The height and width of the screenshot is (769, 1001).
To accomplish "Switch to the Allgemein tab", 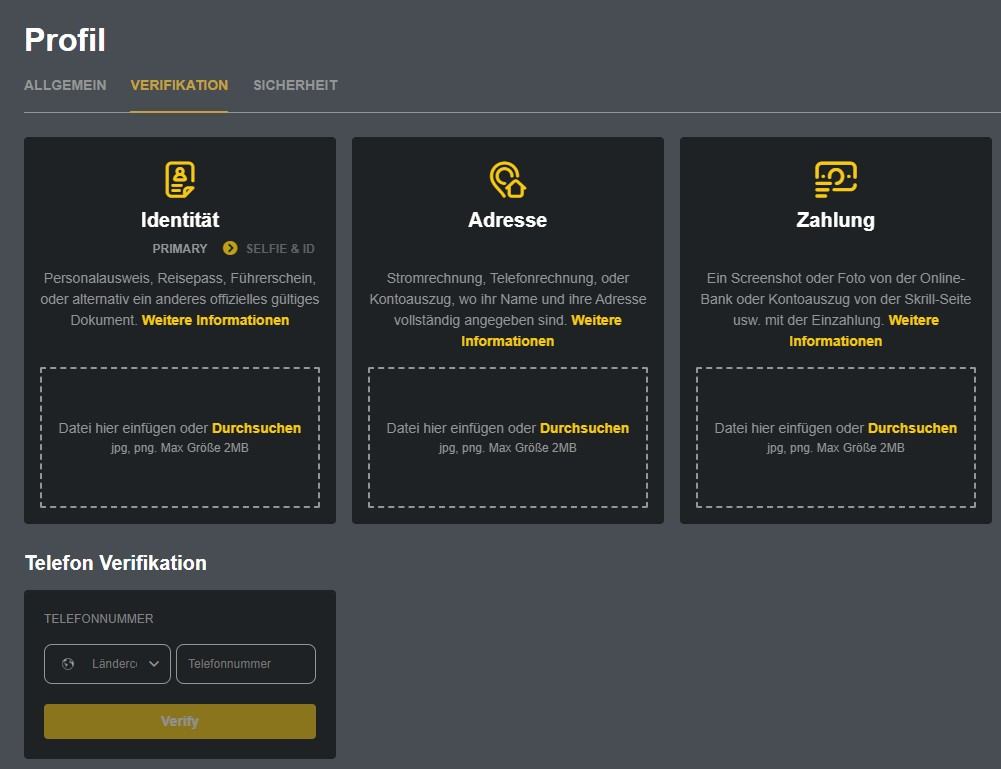I will 65,85.
